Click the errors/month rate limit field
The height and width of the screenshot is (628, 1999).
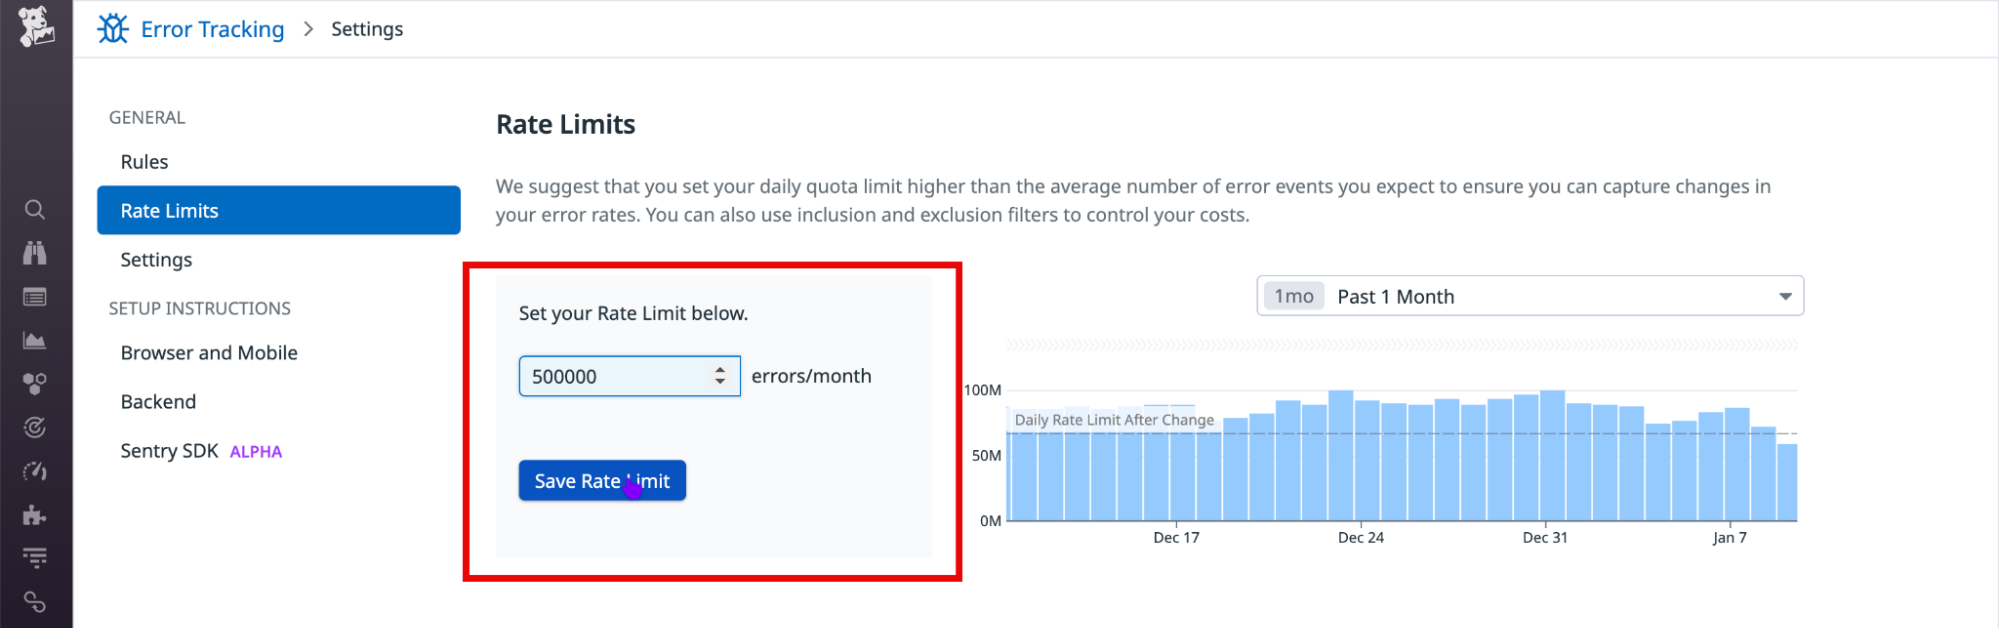point(629,376)
